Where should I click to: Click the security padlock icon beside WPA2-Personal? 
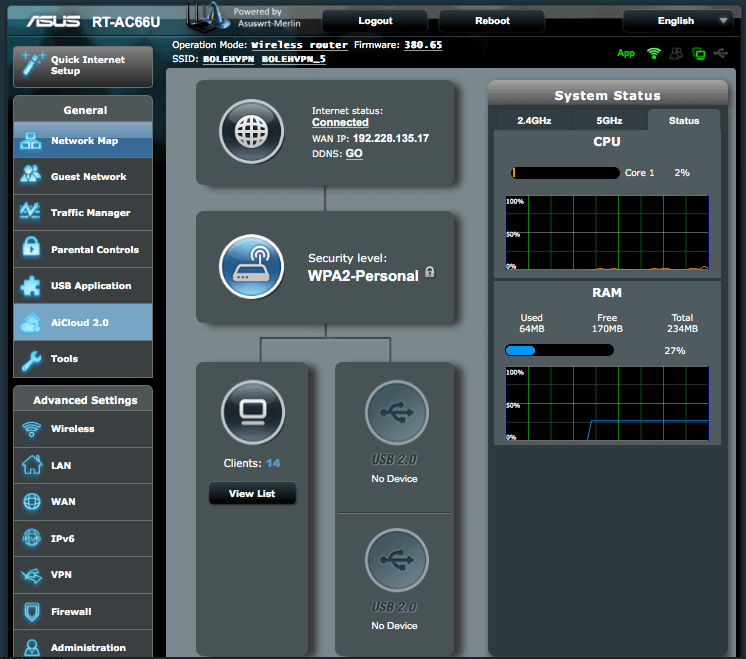tap(430, 272)
